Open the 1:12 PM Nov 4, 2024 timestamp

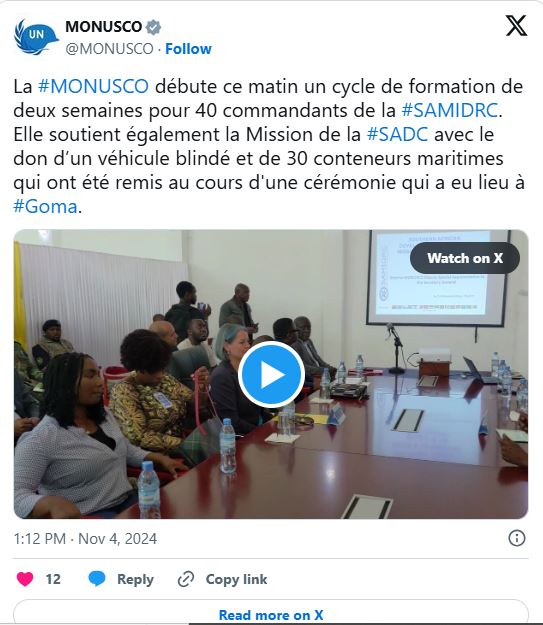(x=85, y=539)
